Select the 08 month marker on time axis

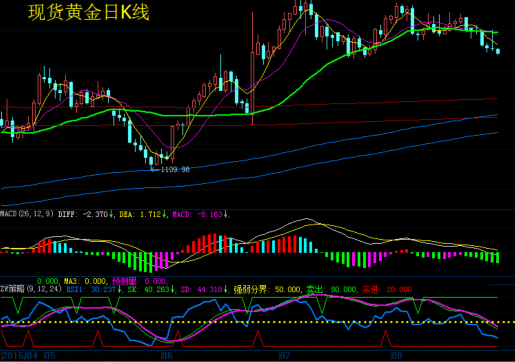pos(396,355)
